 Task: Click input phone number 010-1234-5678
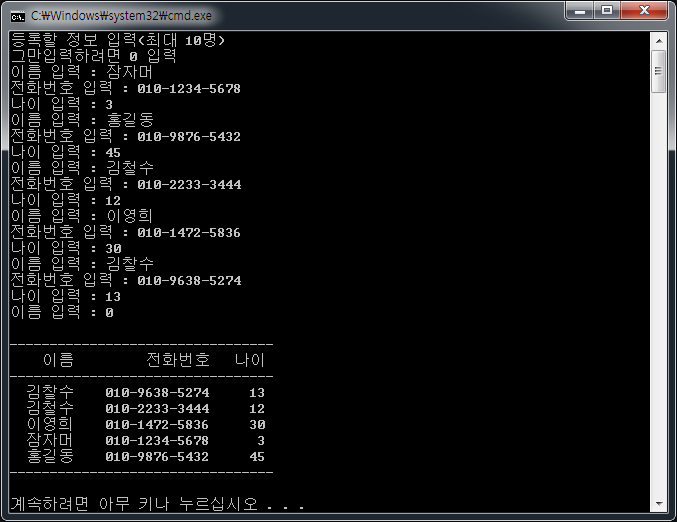pyautogui.click(x=189, y=89)
